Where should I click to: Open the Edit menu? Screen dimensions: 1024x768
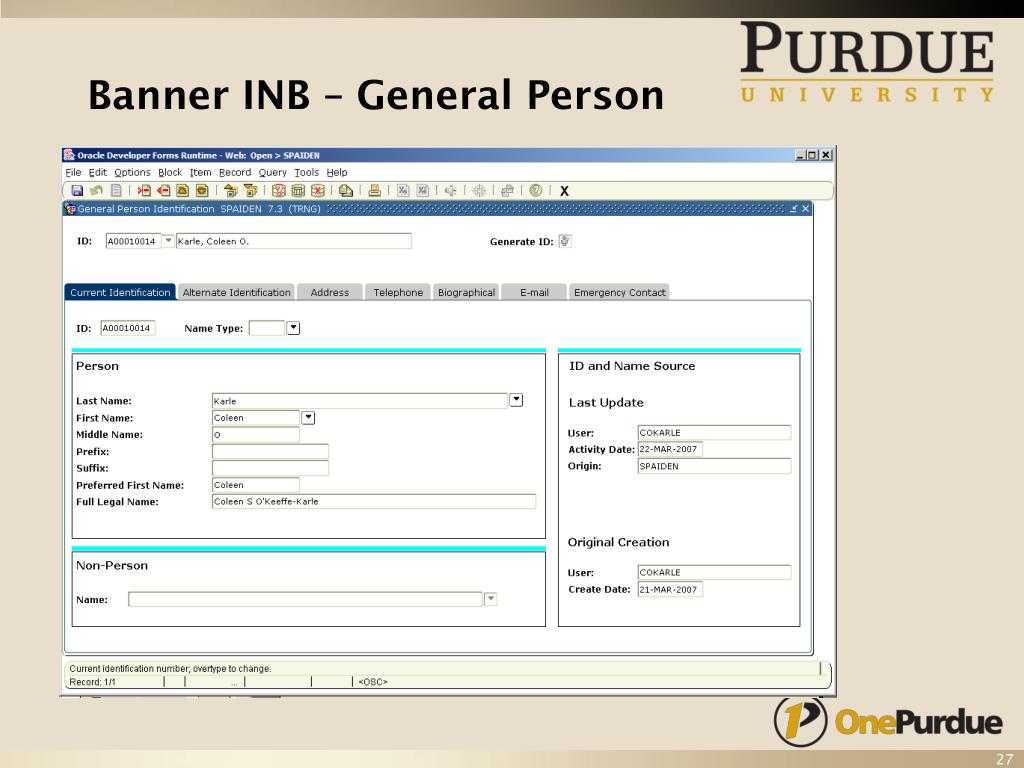coord(97,172)
